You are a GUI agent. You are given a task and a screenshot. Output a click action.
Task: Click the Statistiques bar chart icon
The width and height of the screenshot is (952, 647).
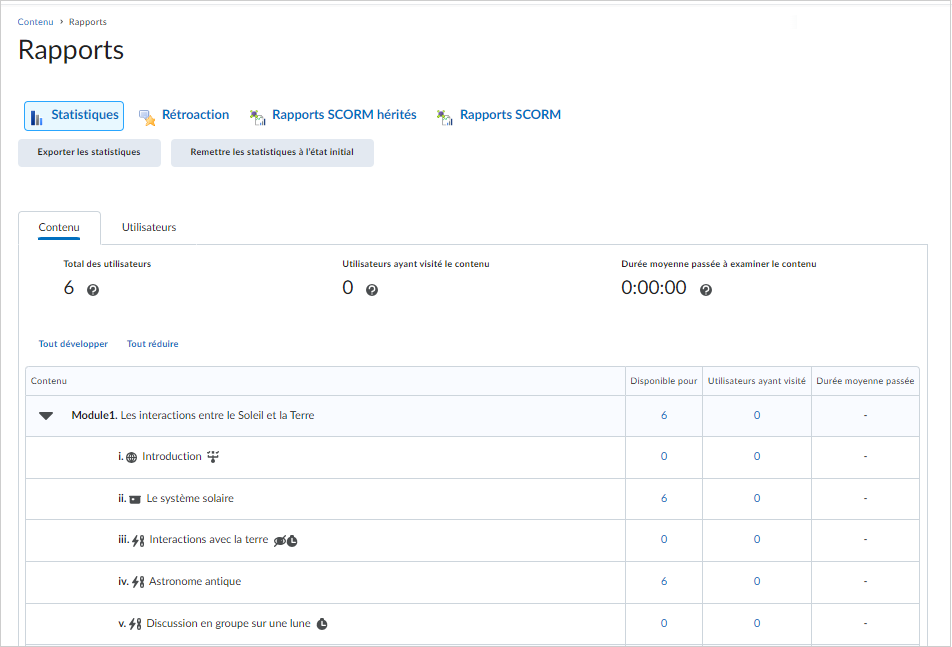point(36,118)
